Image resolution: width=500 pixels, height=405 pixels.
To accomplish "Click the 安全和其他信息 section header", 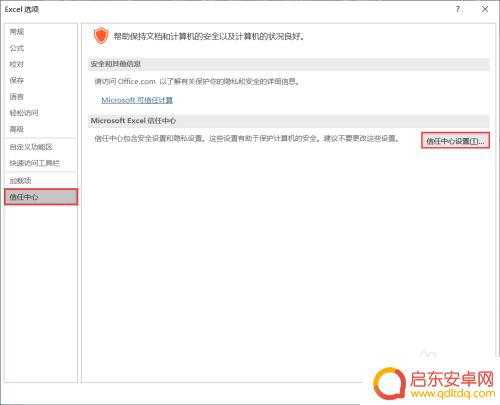I will [289, 64].
